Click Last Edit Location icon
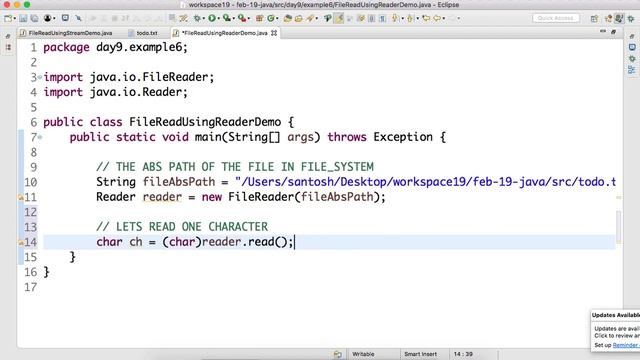Viewport: 640px width, 360px height. (426, 18)
